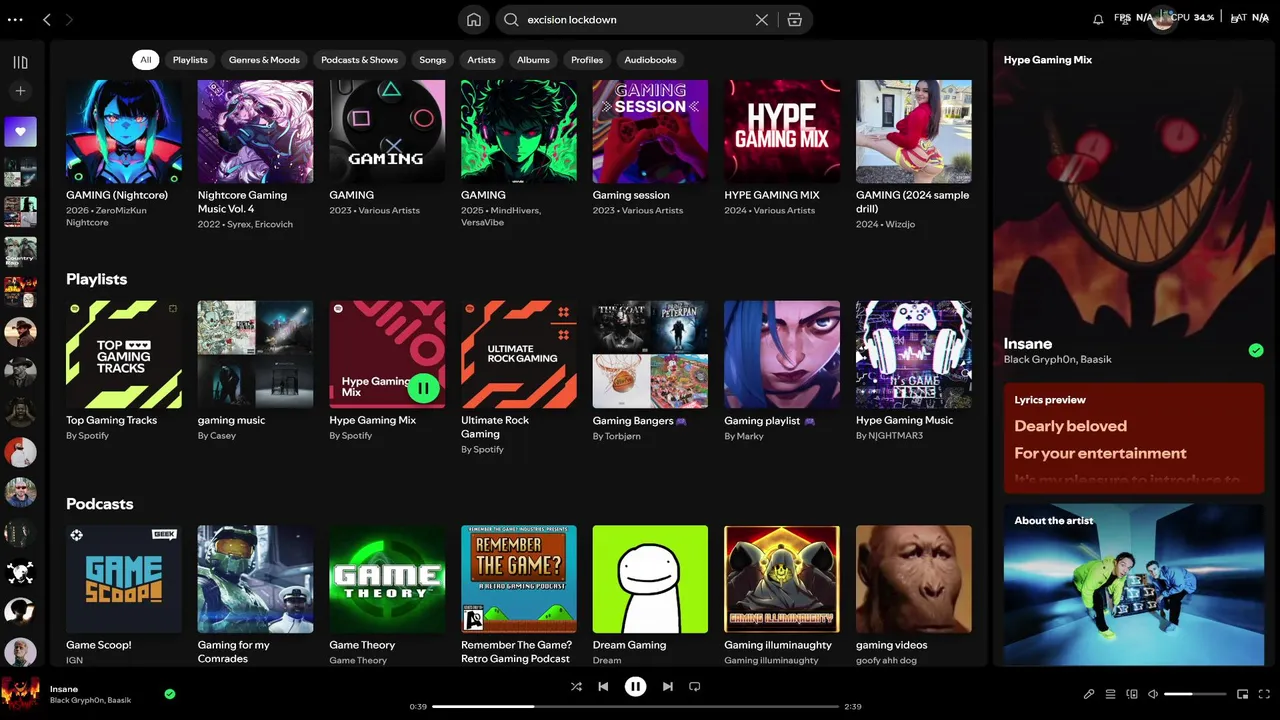This screenshot has width=1280, height=720.
Task: Mute volume speaker icon
Action: point(1153,694)
